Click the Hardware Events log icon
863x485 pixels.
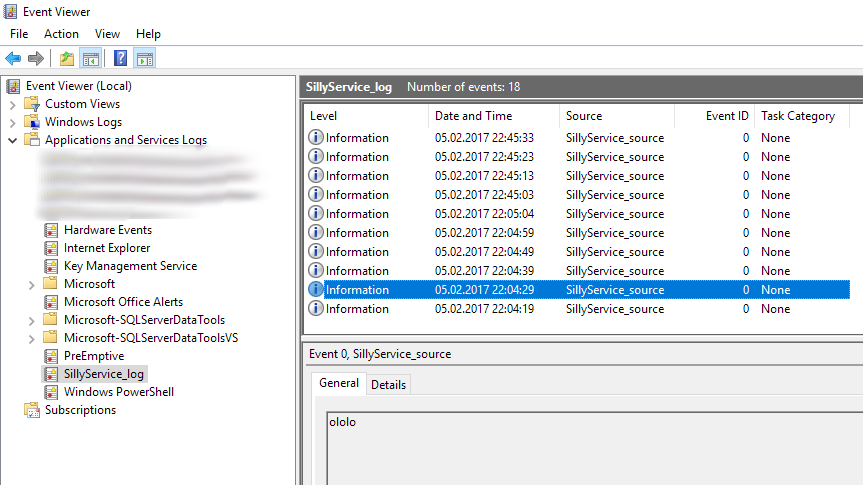(x=51, y=230)
